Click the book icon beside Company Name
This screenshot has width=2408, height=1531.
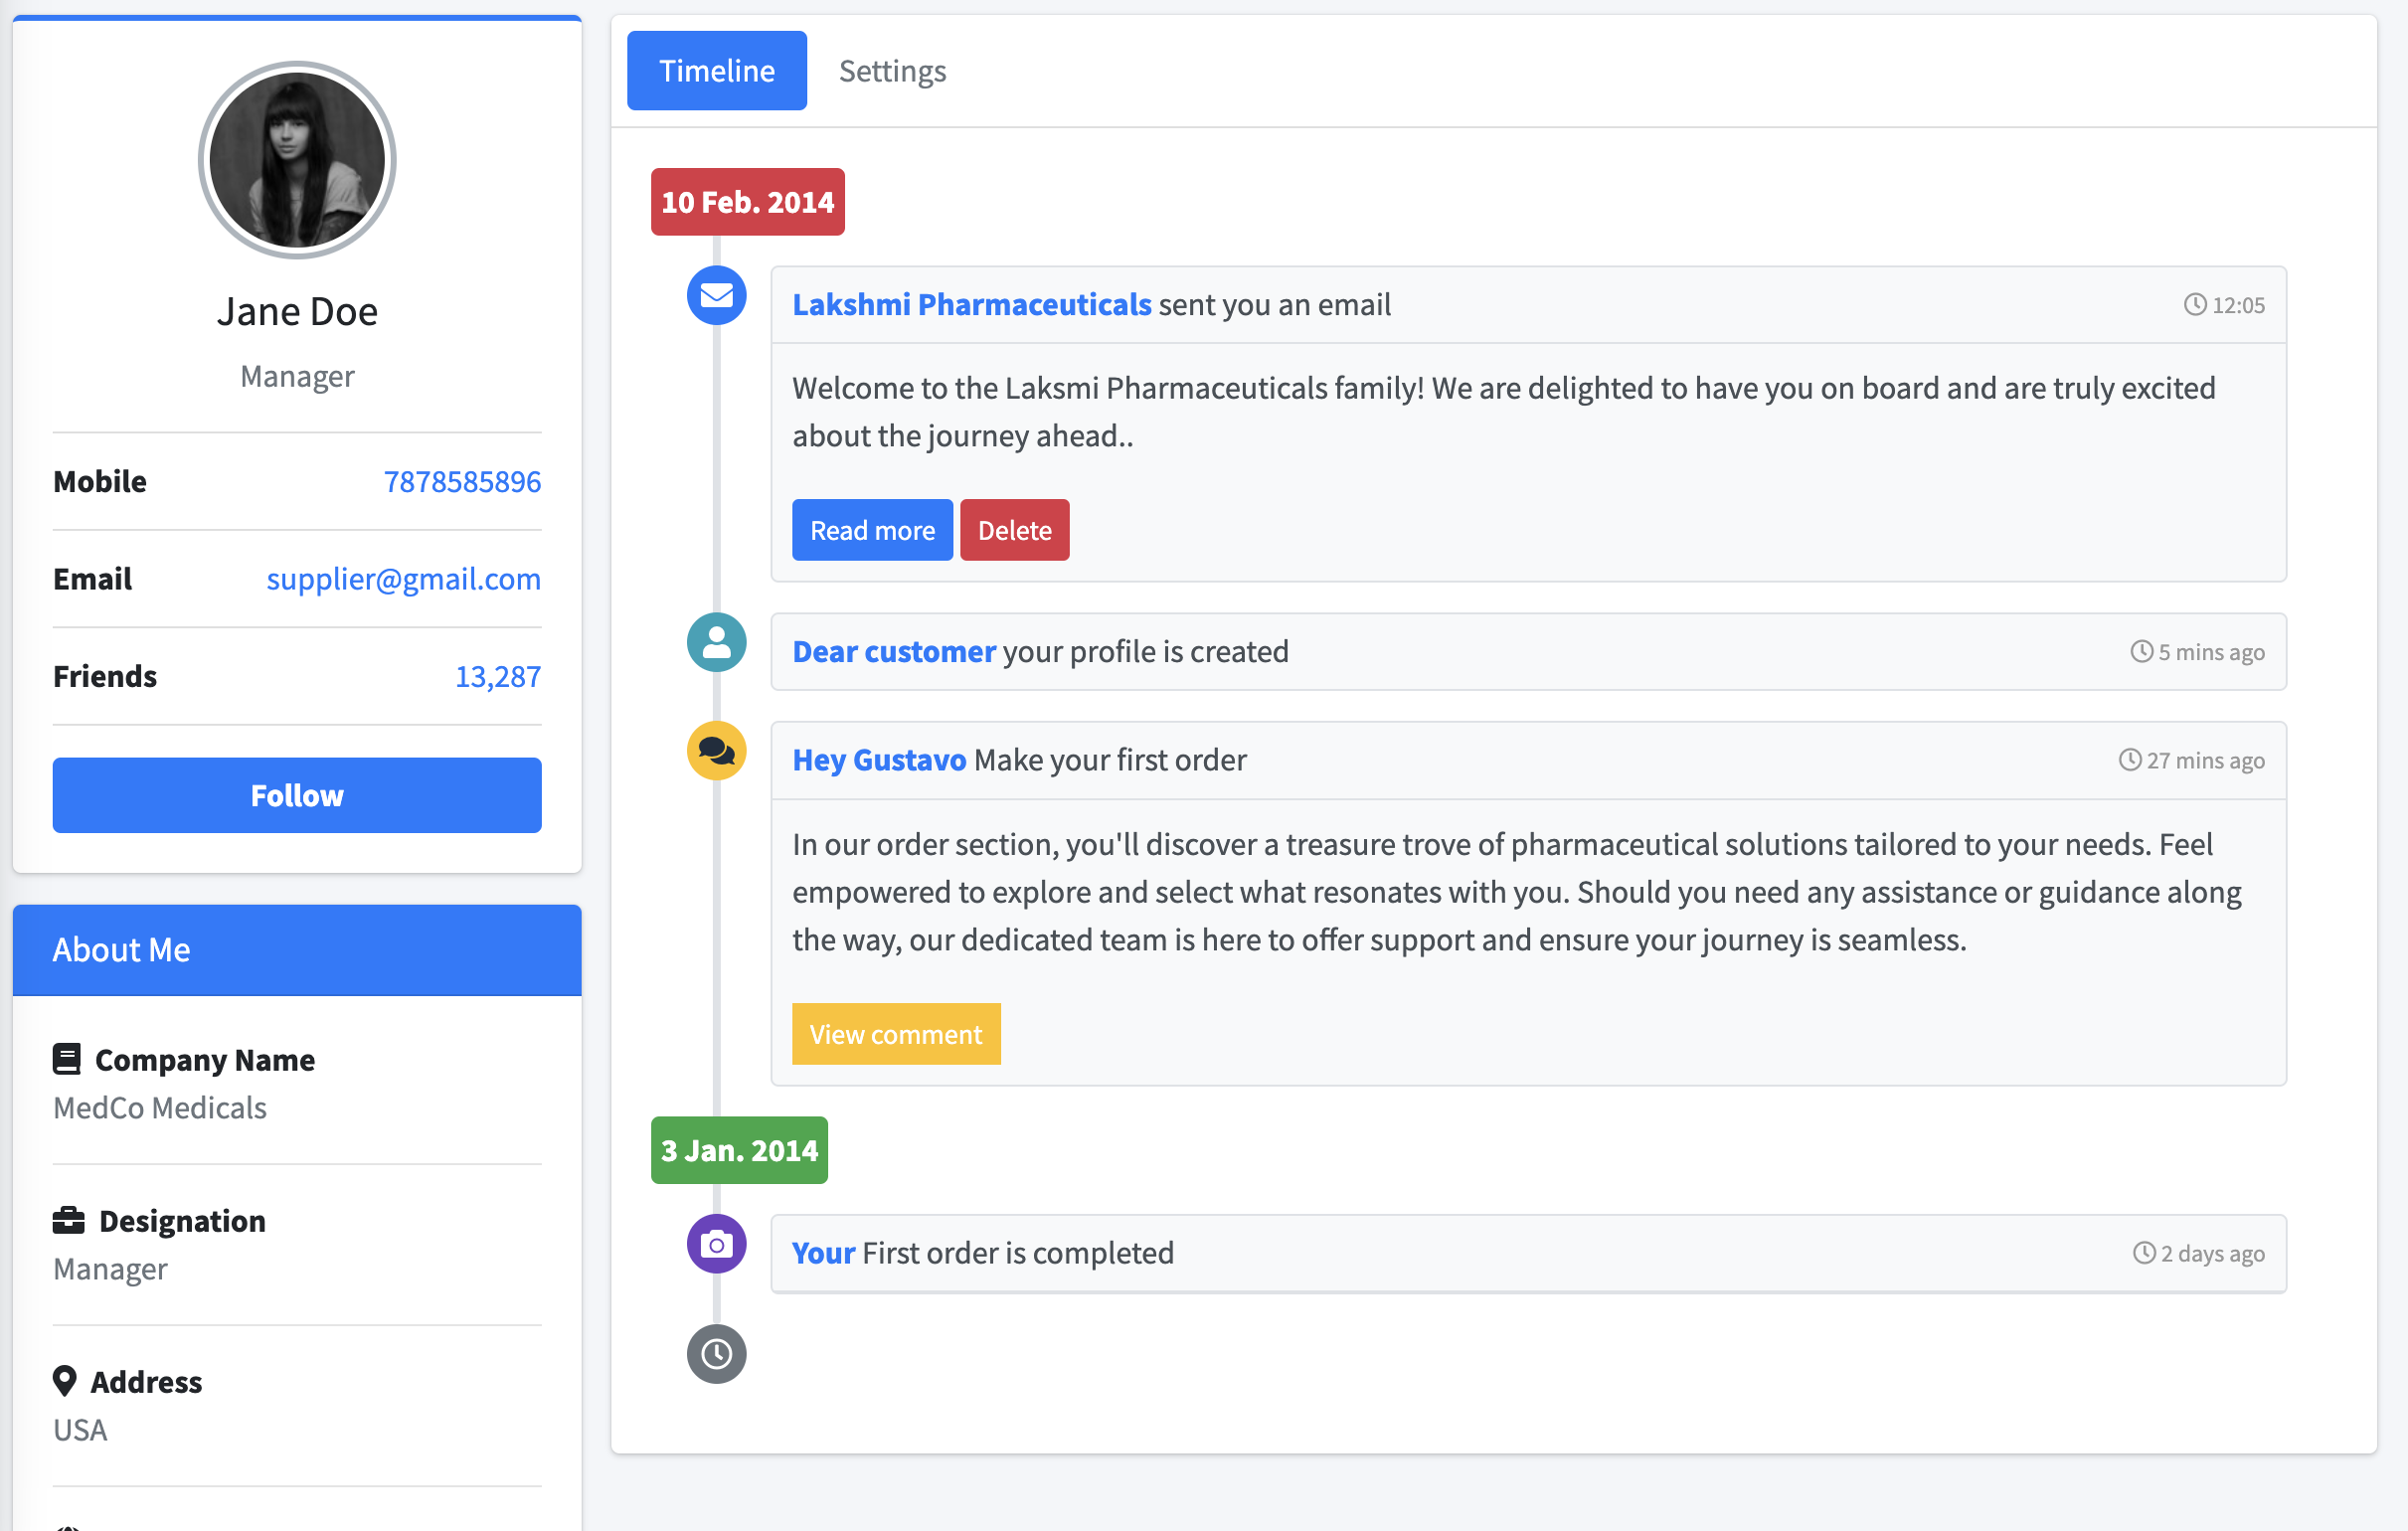67,1059
